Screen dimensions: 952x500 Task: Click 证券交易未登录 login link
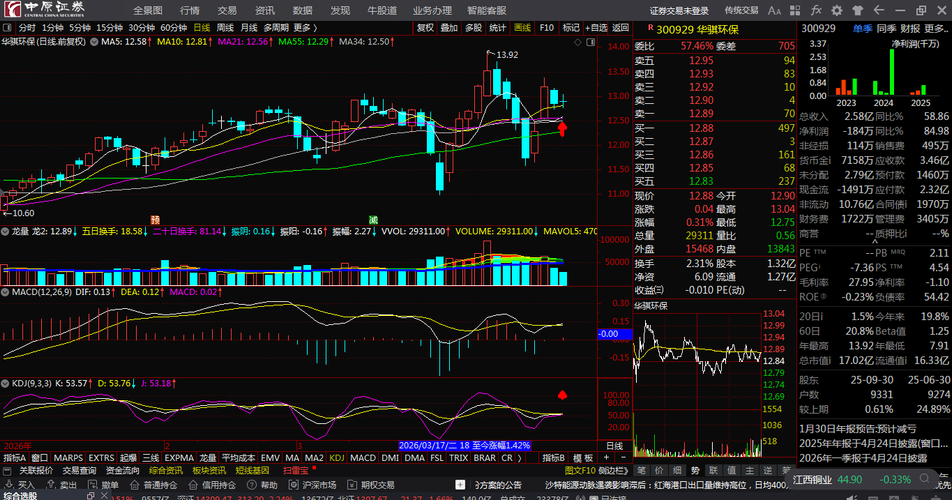[x=679, y=10]
